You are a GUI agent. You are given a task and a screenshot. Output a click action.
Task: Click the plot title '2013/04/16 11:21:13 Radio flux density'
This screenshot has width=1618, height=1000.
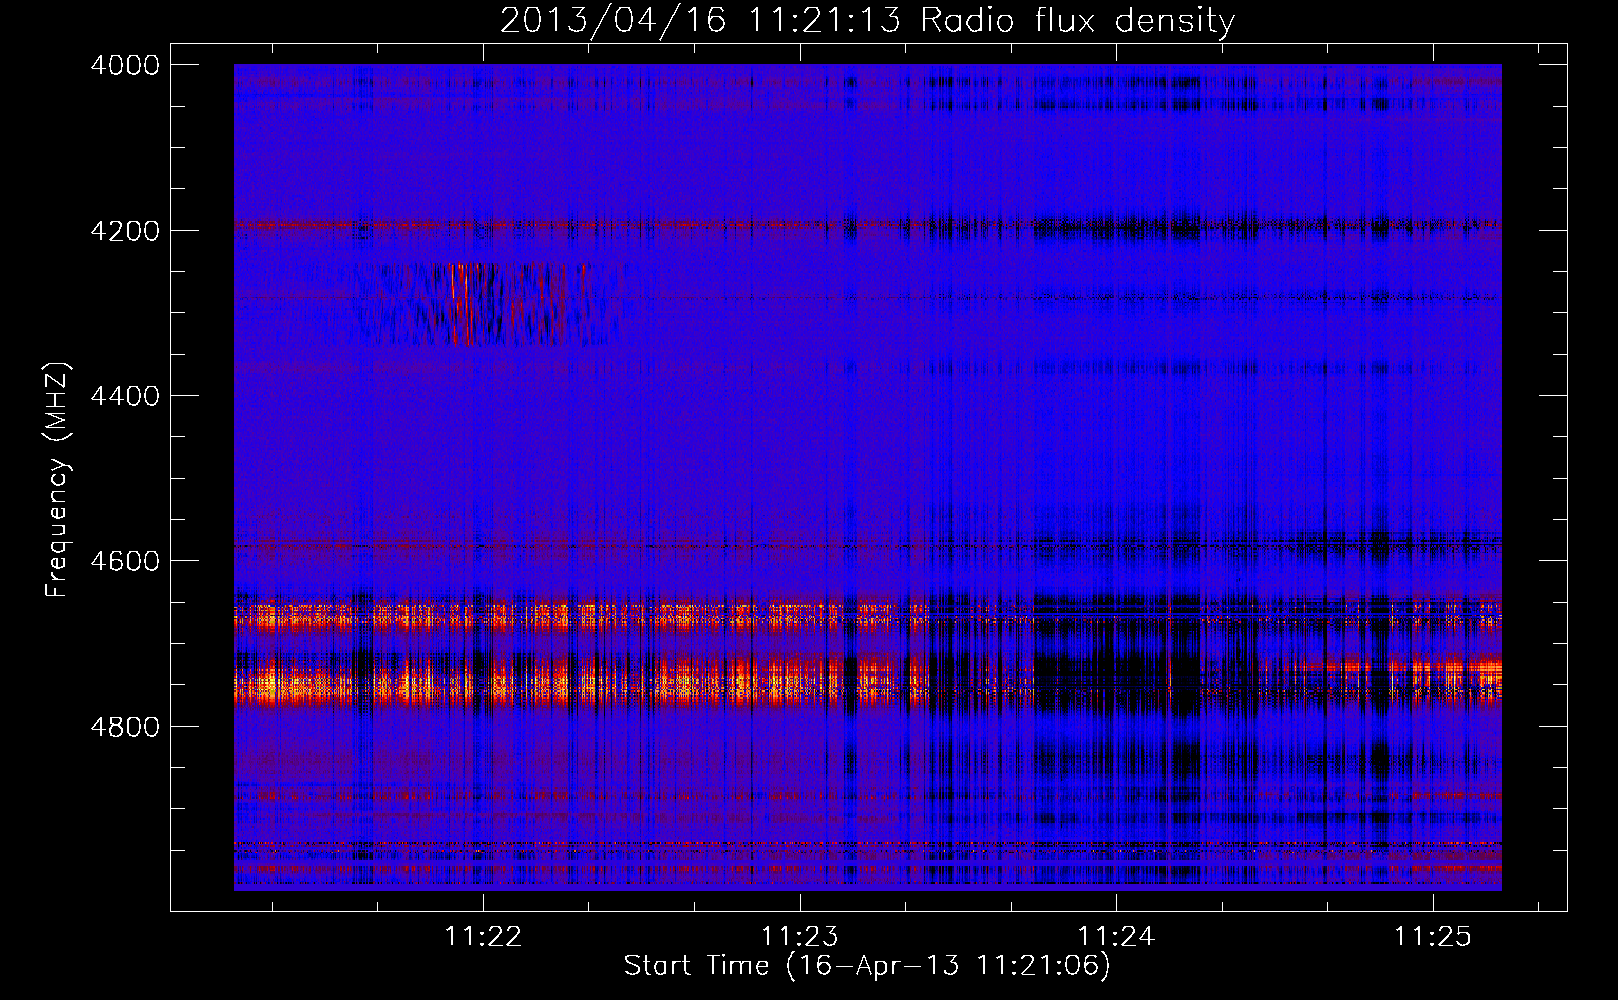coord(867,20)
